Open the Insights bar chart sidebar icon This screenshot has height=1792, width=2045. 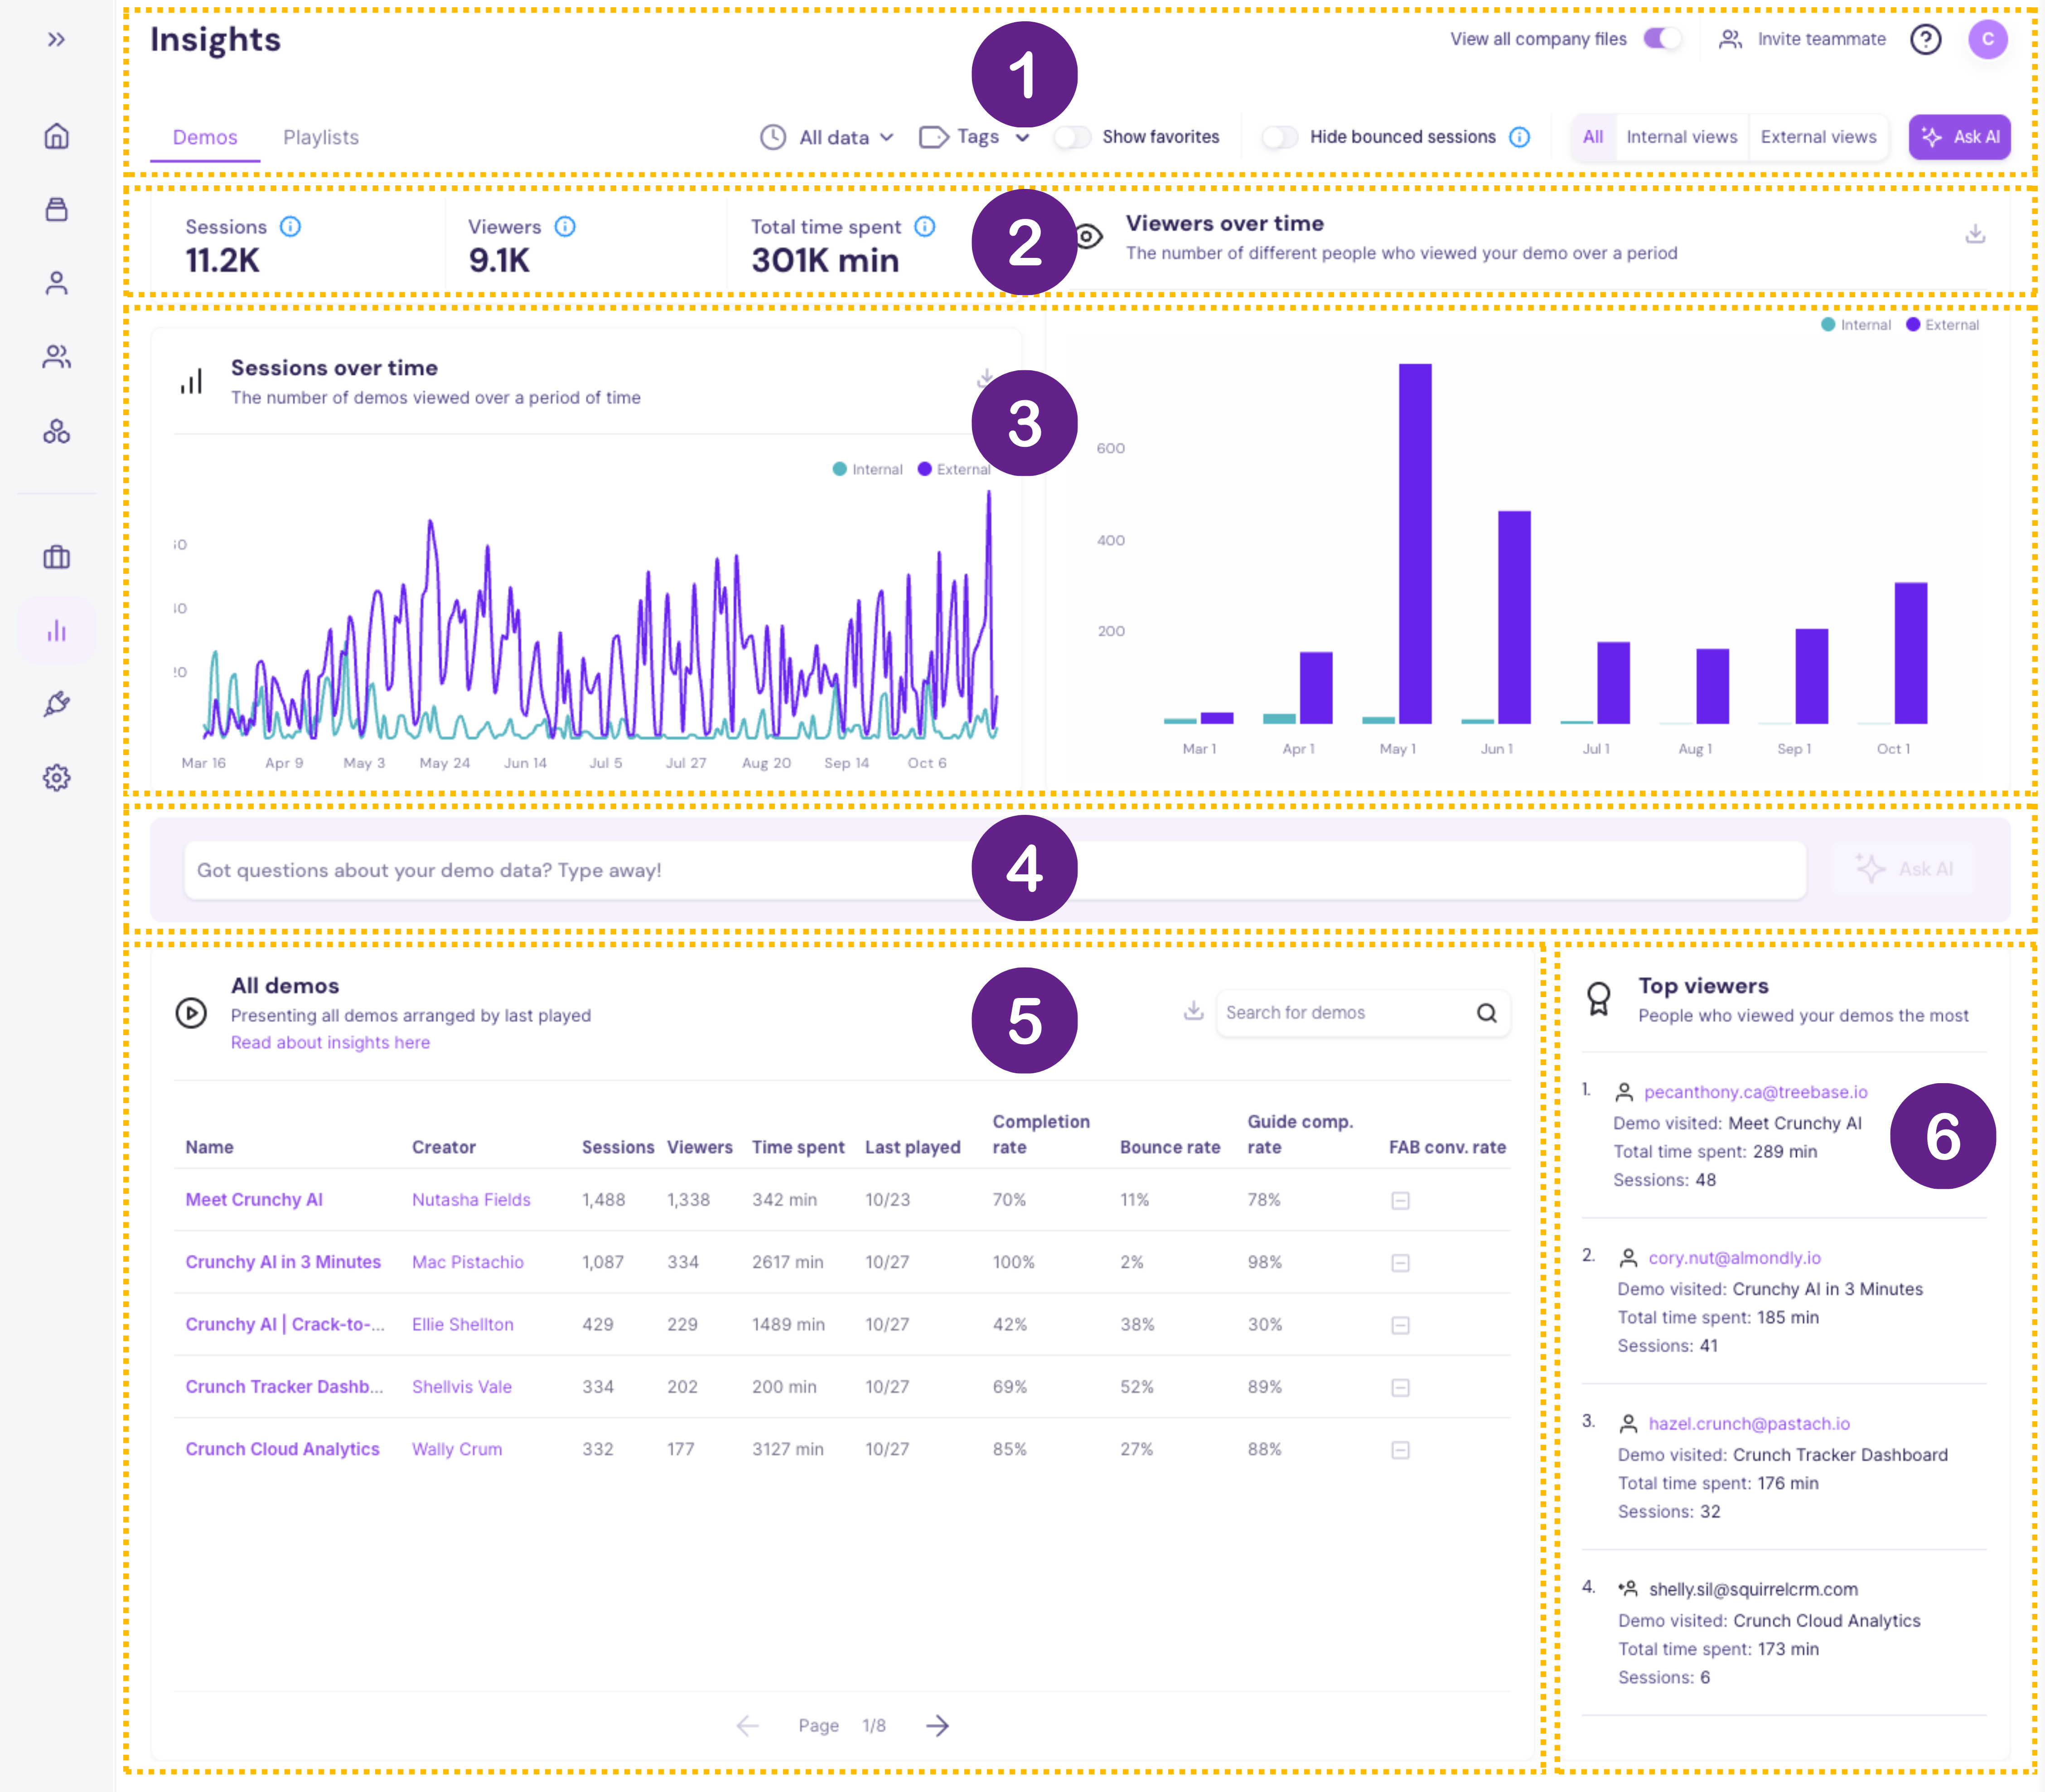[x=57, y=631]
